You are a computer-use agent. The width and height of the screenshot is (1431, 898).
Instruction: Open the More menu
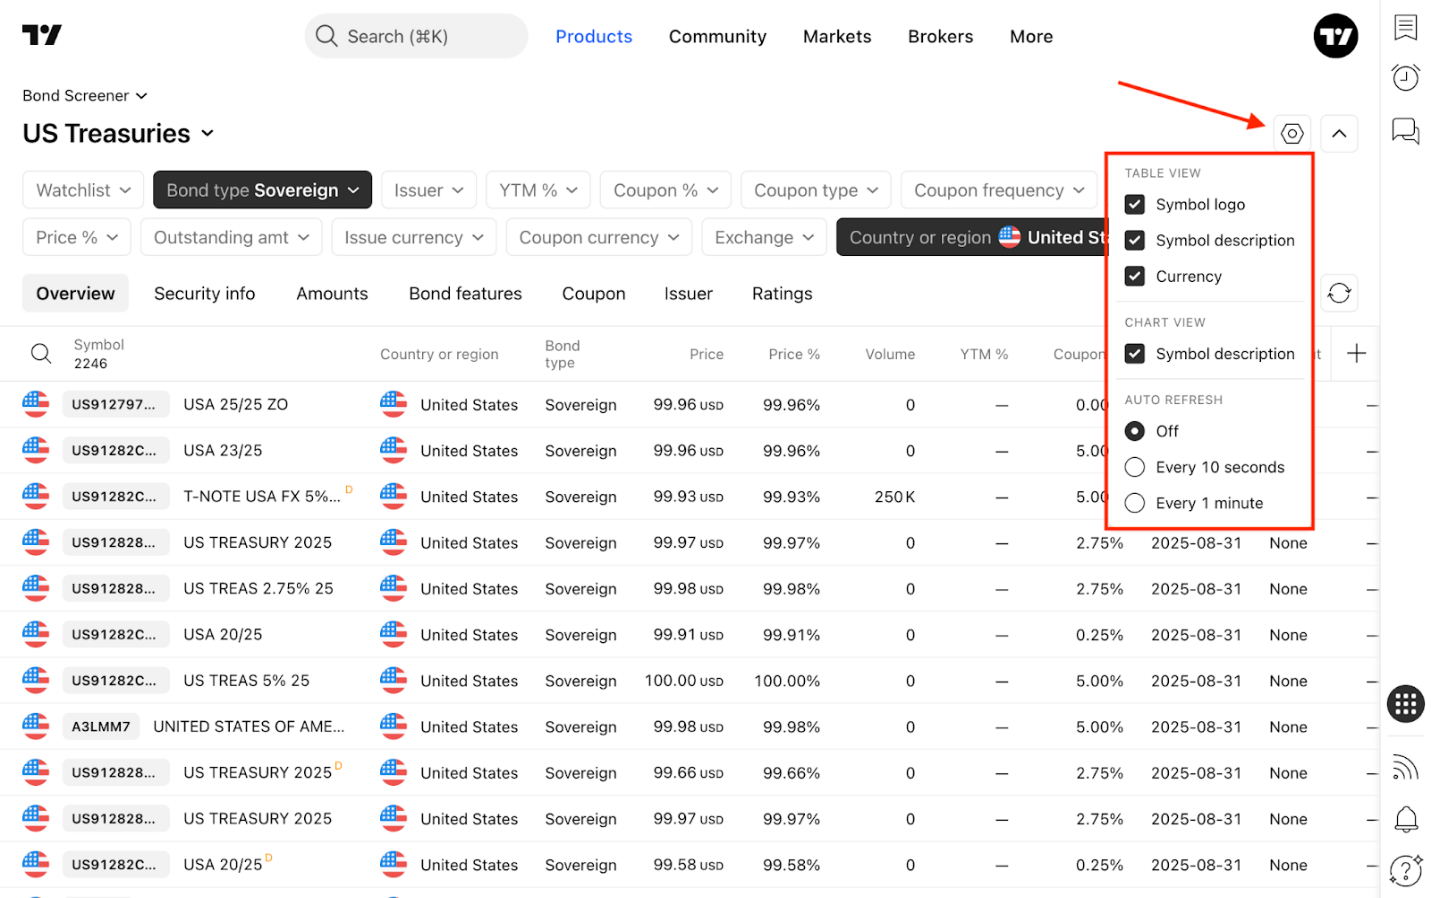click(1031, 36)
